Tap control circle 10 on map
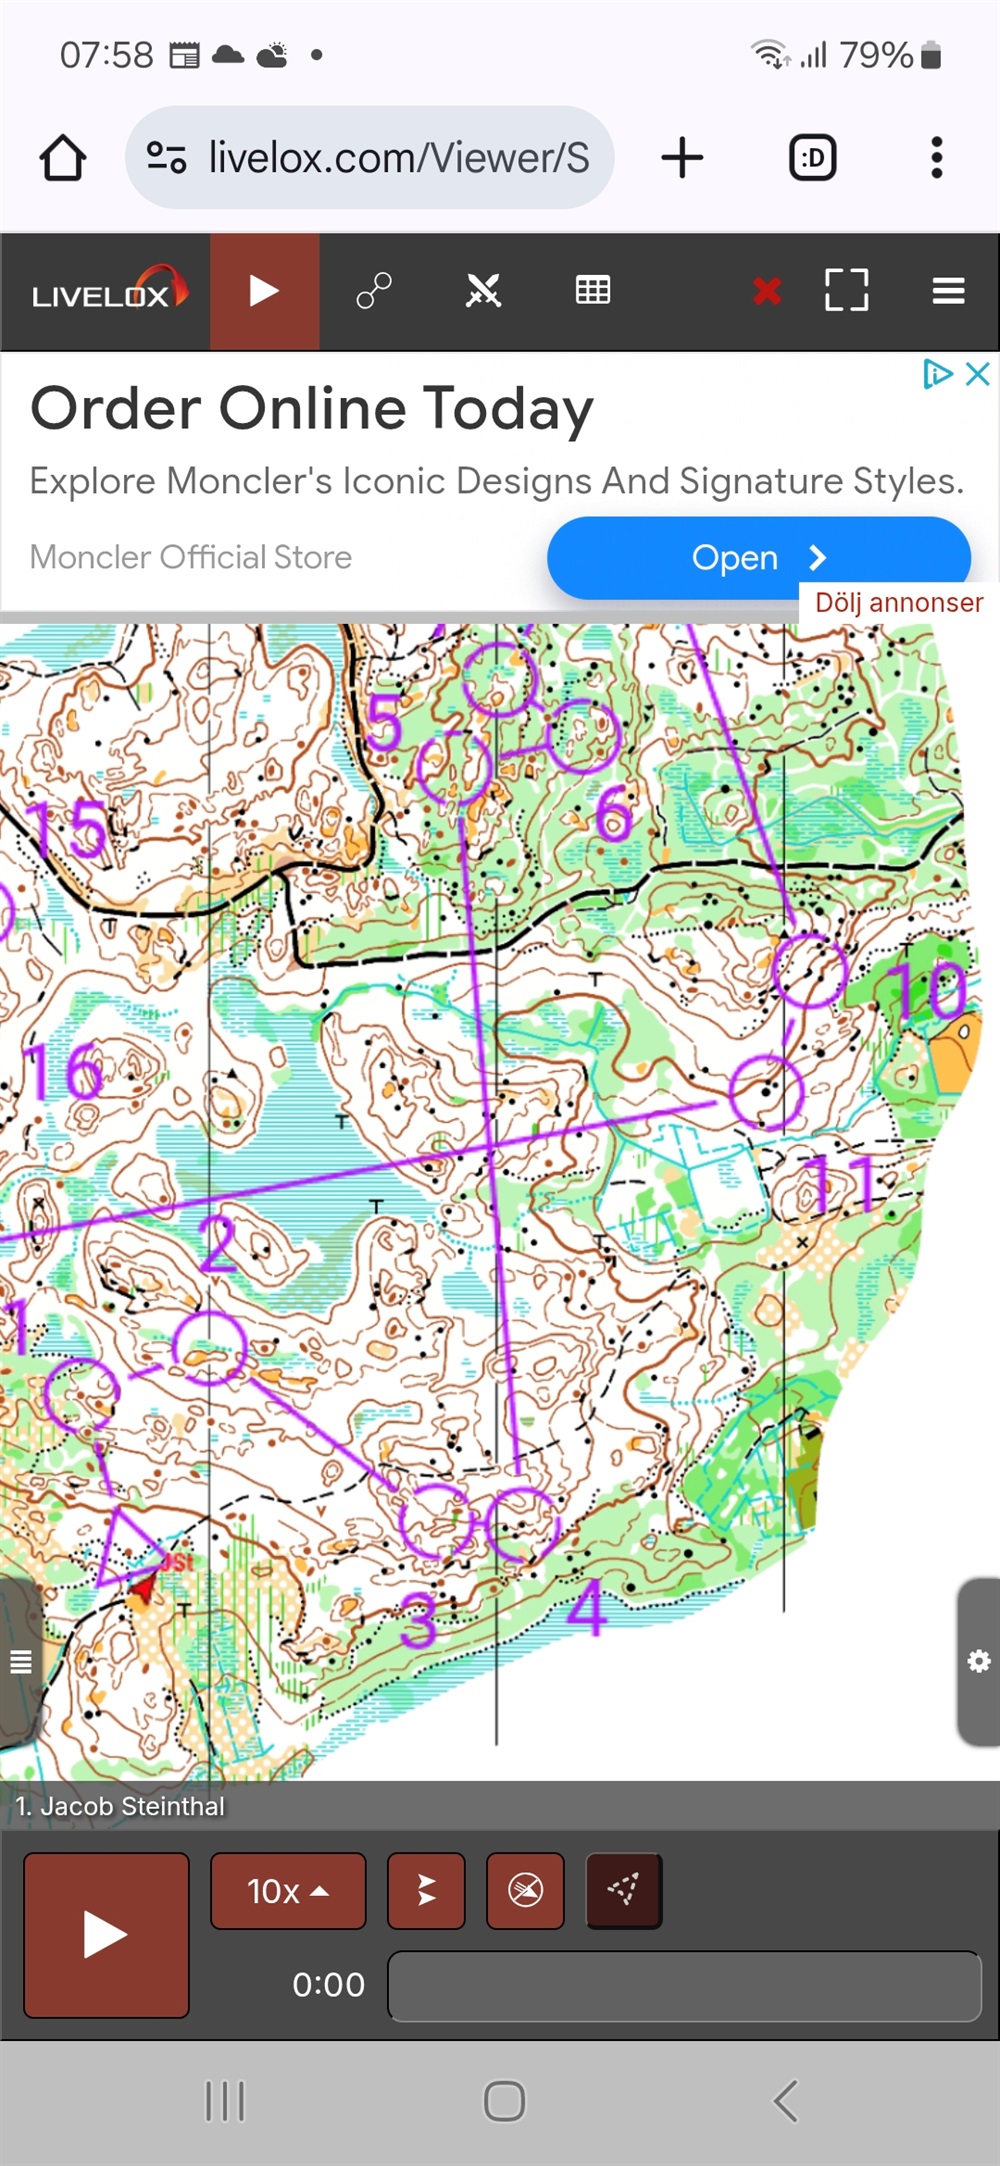 tap(810, 970)
